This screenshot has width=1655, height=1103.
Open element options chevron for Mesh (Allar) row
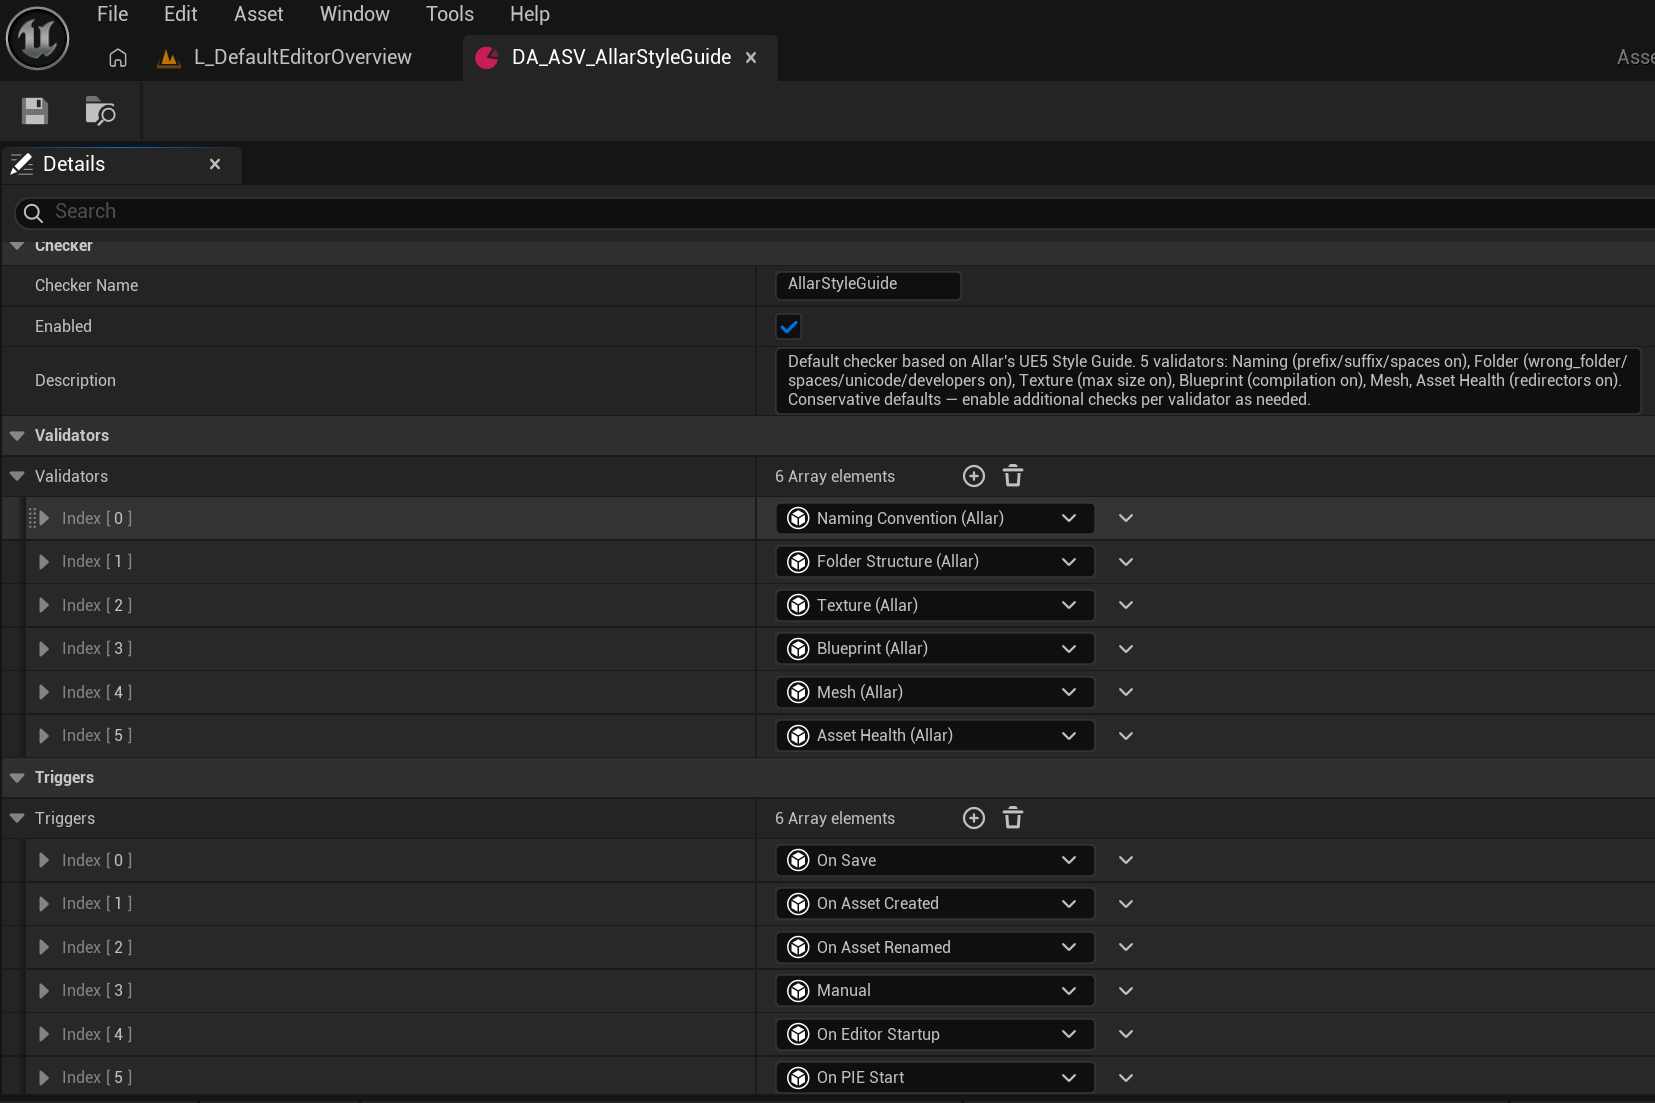(x=1126, y=692)
